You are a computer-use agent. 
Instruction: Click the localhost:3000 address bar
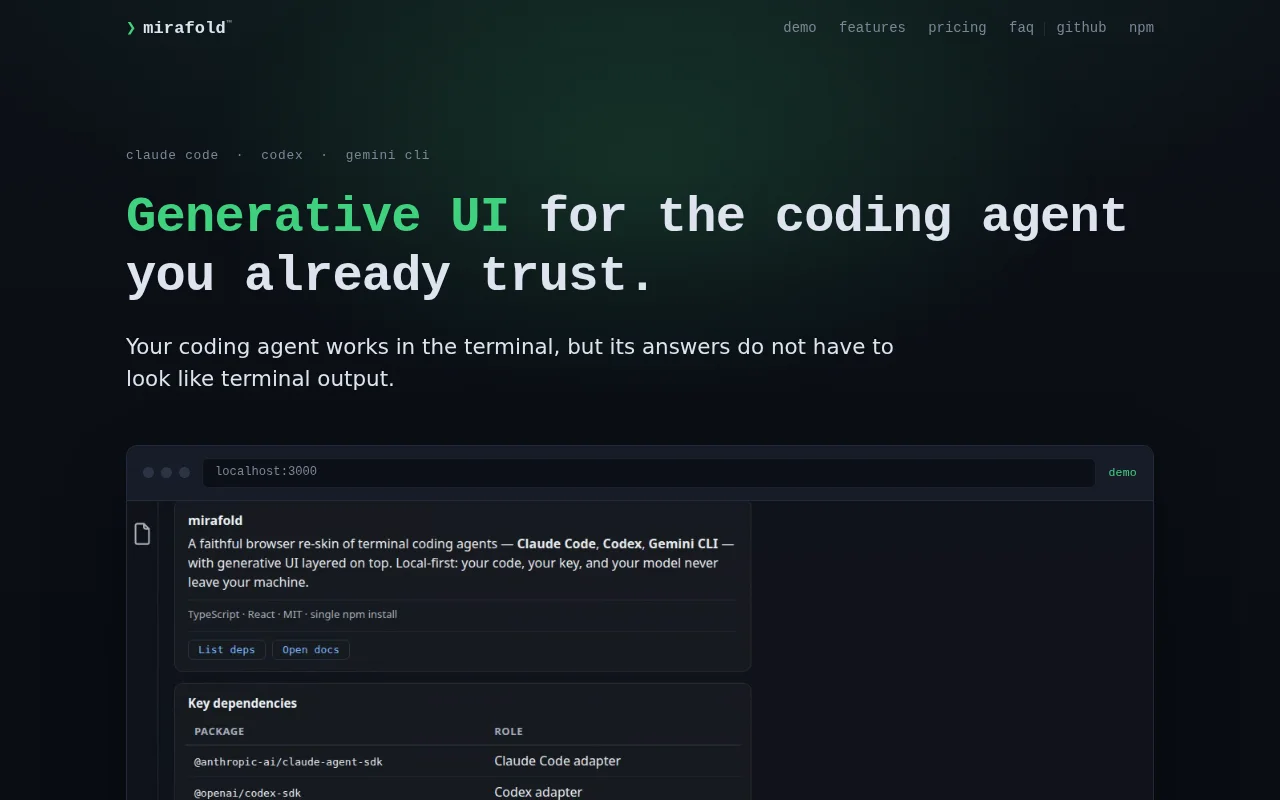(x=649, y=472)
